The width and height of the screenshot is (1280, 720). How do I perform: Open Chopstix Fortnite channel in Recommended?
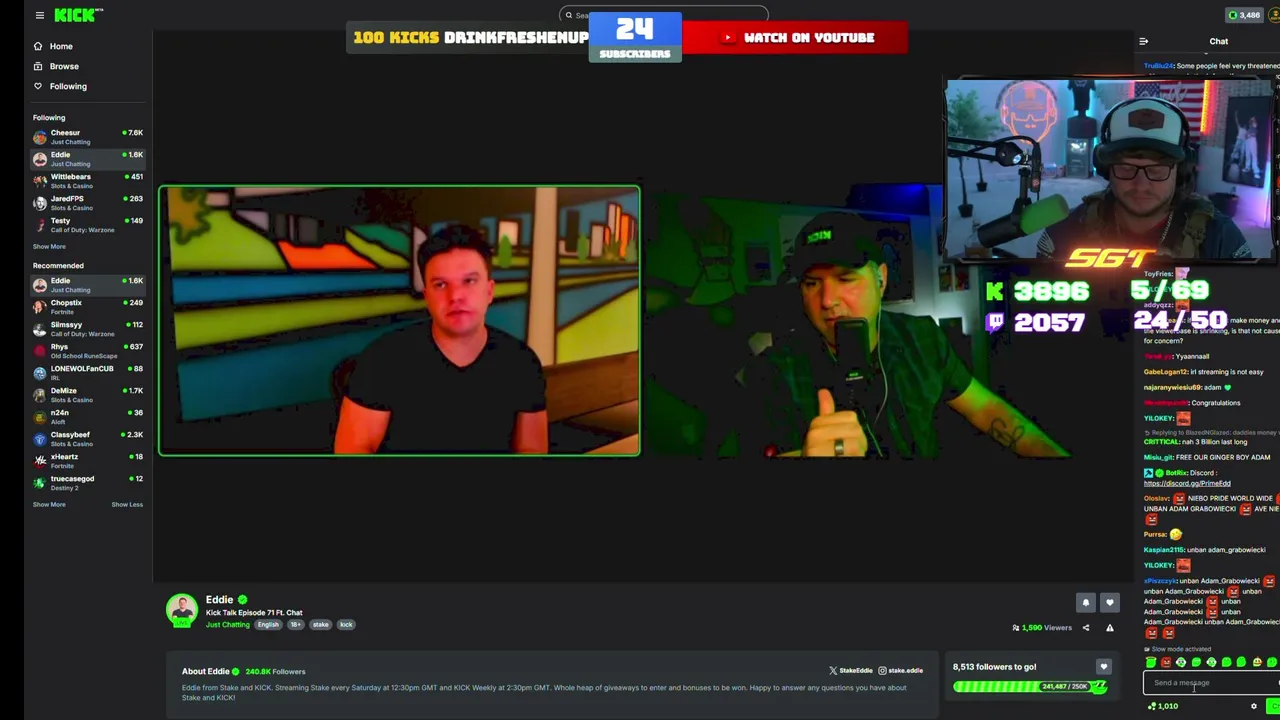[88, 307]
